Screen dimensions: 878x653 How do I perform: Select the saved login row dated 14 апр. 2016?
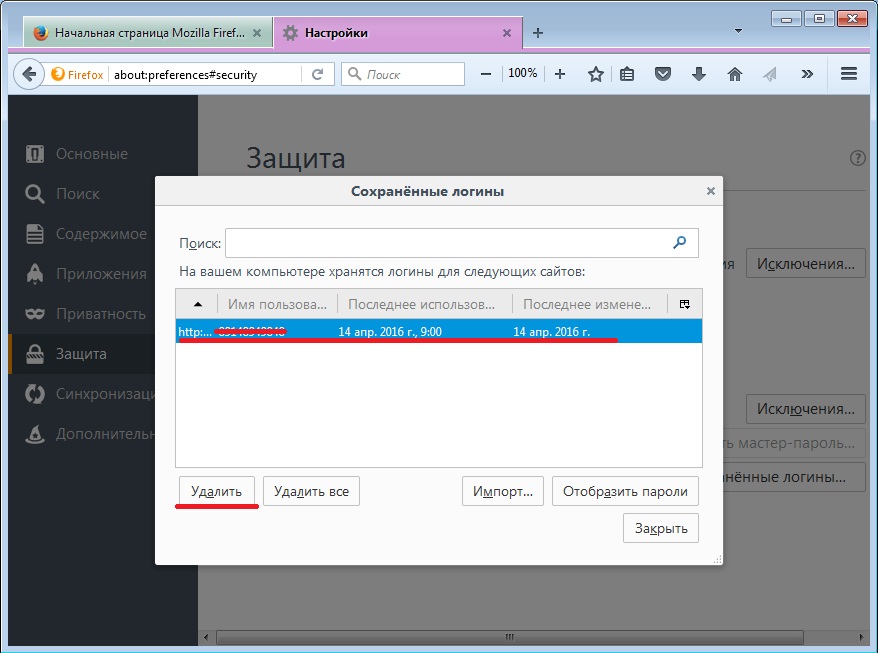438,331
